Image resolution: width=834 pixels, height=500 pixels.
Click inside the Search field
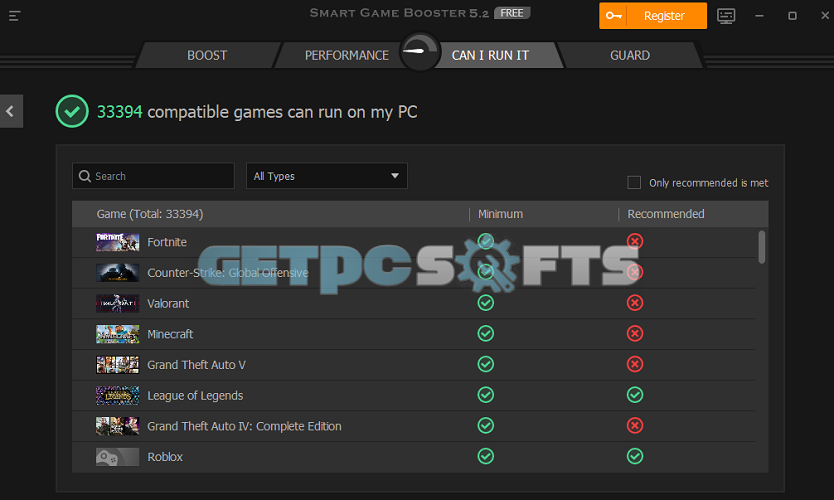153,176
